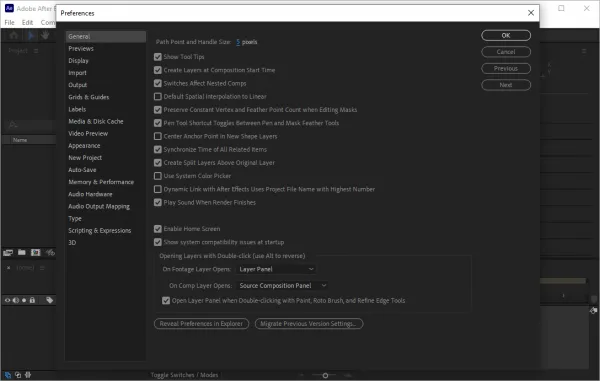Select Memory & Performance category
The width and height of the screenshot is (600, 381).
[105, 182]
